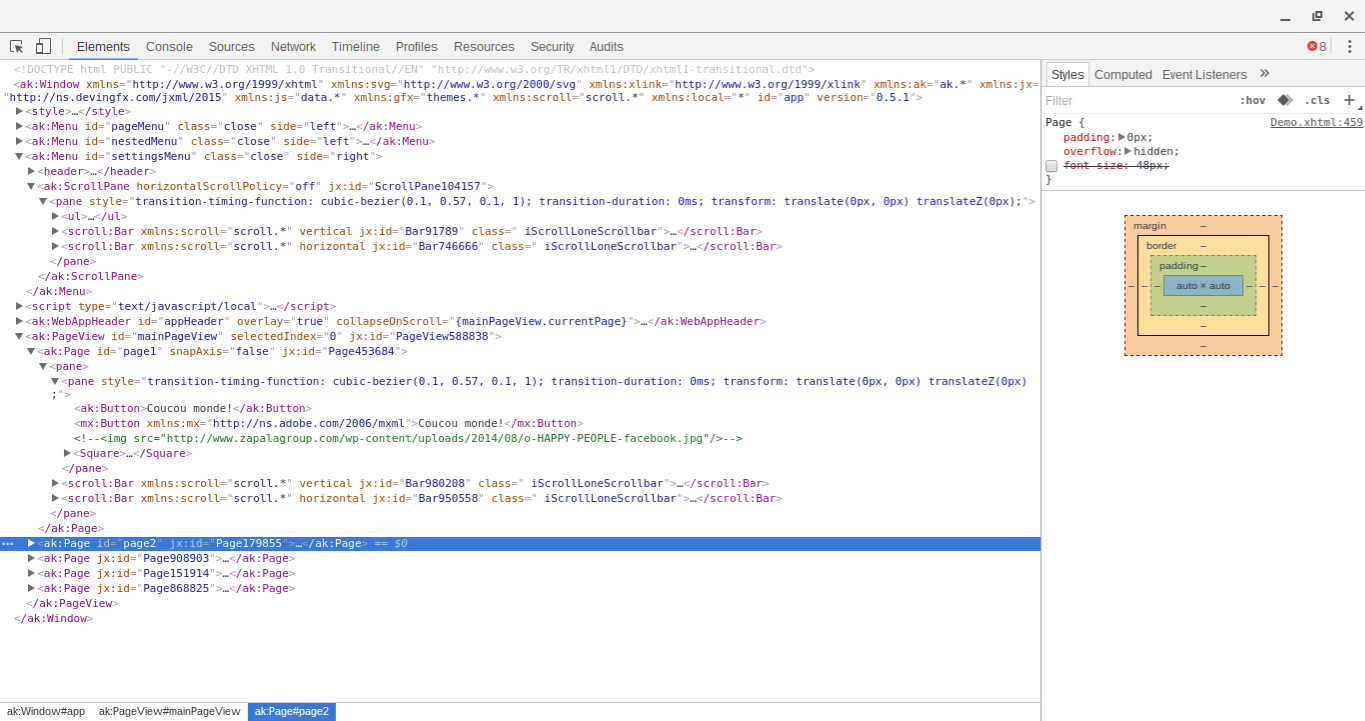Open the Console tab

point(169,47)
